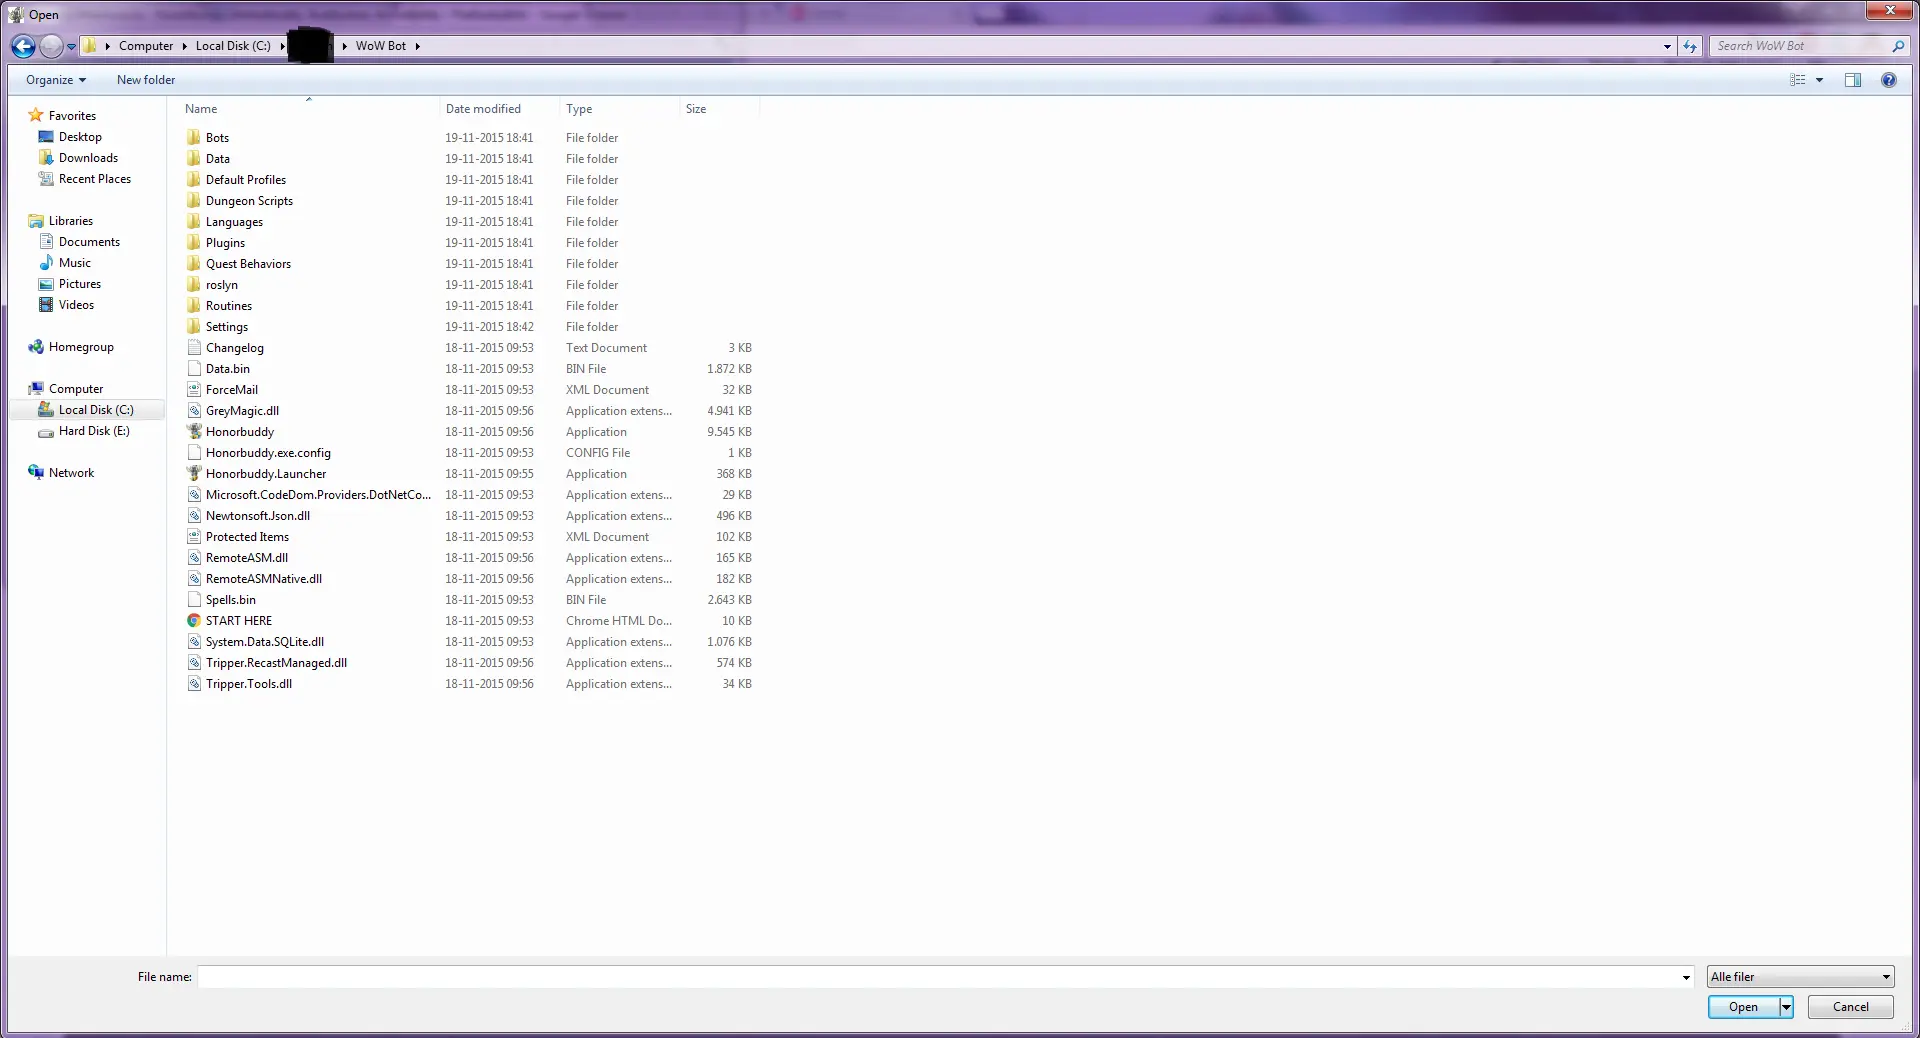This screenshot has width=1920, height=1038.
Task: Select the ForceMail XML file icon
Action: point(194,389)
